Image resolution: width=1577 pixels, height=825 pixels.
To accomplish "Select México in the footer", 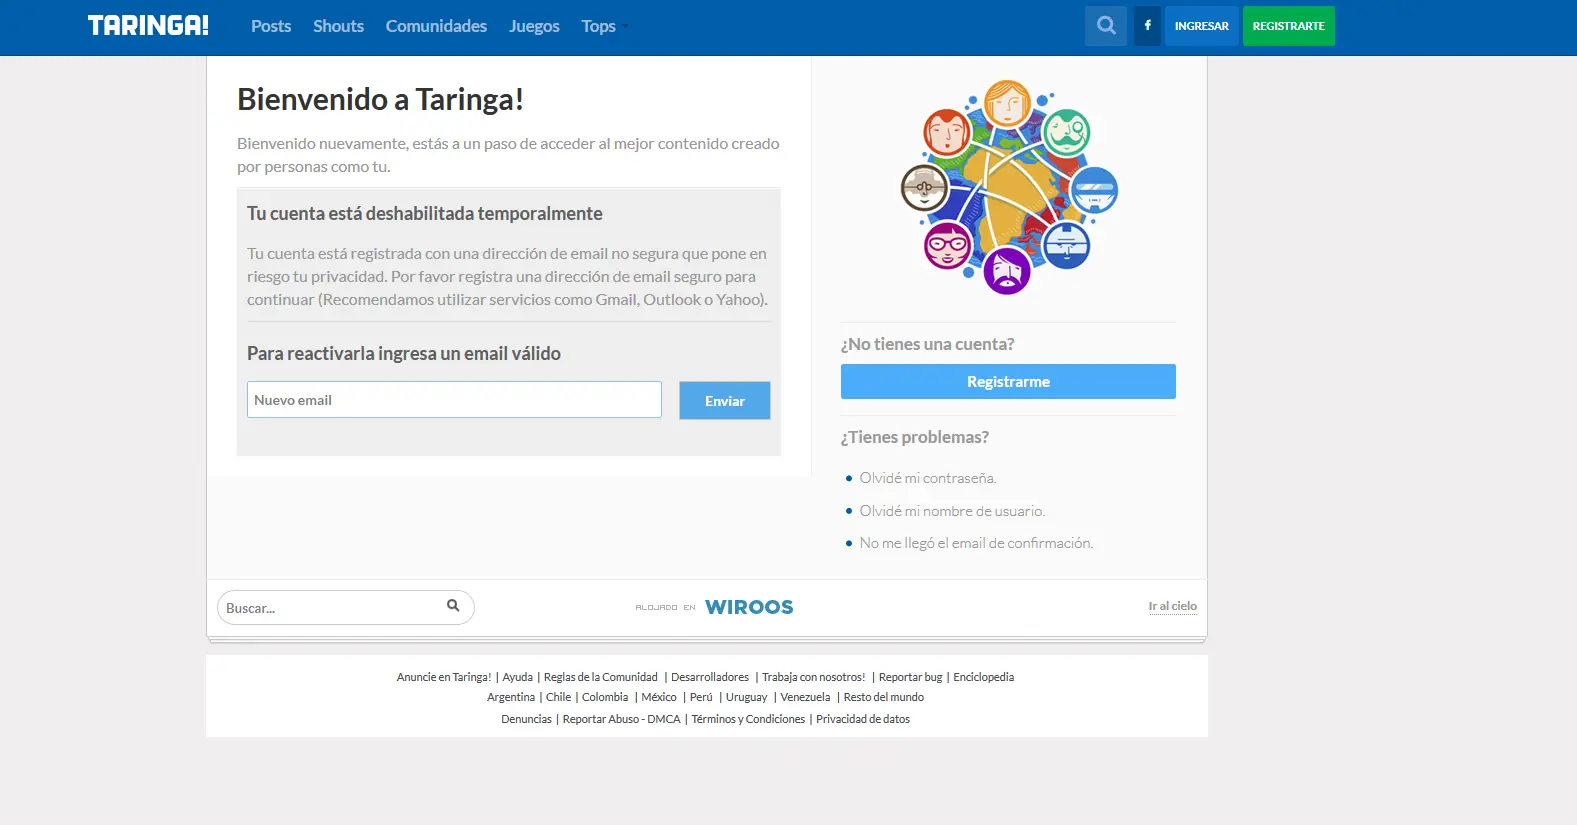I will click(659, 697).
